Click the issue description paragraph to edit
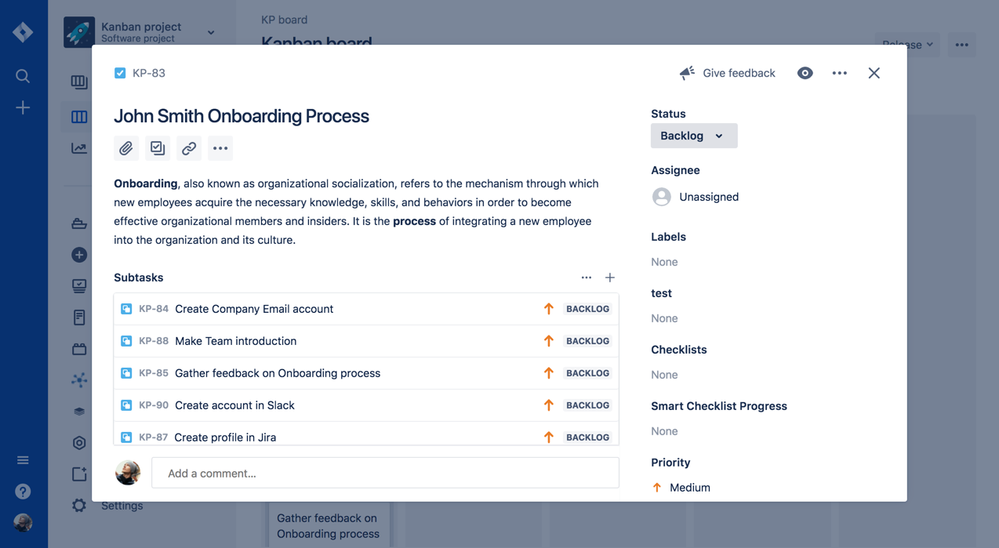The width and height of the screenshot is (999, 548). click(357, 212)
